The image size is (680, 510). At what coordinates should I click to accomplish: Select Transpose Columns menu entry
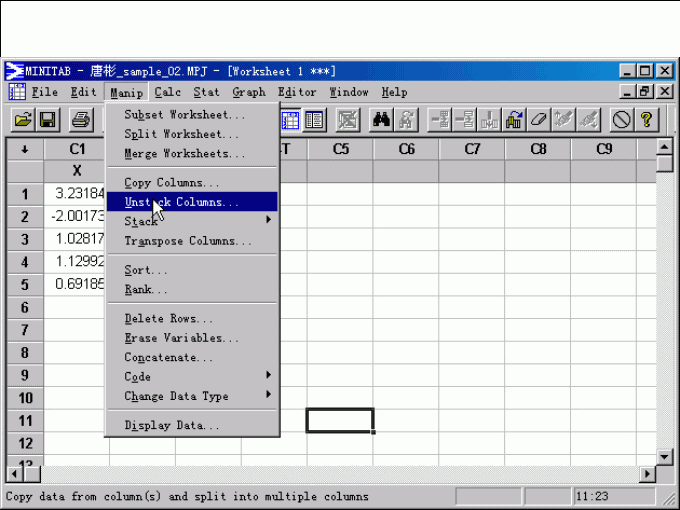(188, 241)
